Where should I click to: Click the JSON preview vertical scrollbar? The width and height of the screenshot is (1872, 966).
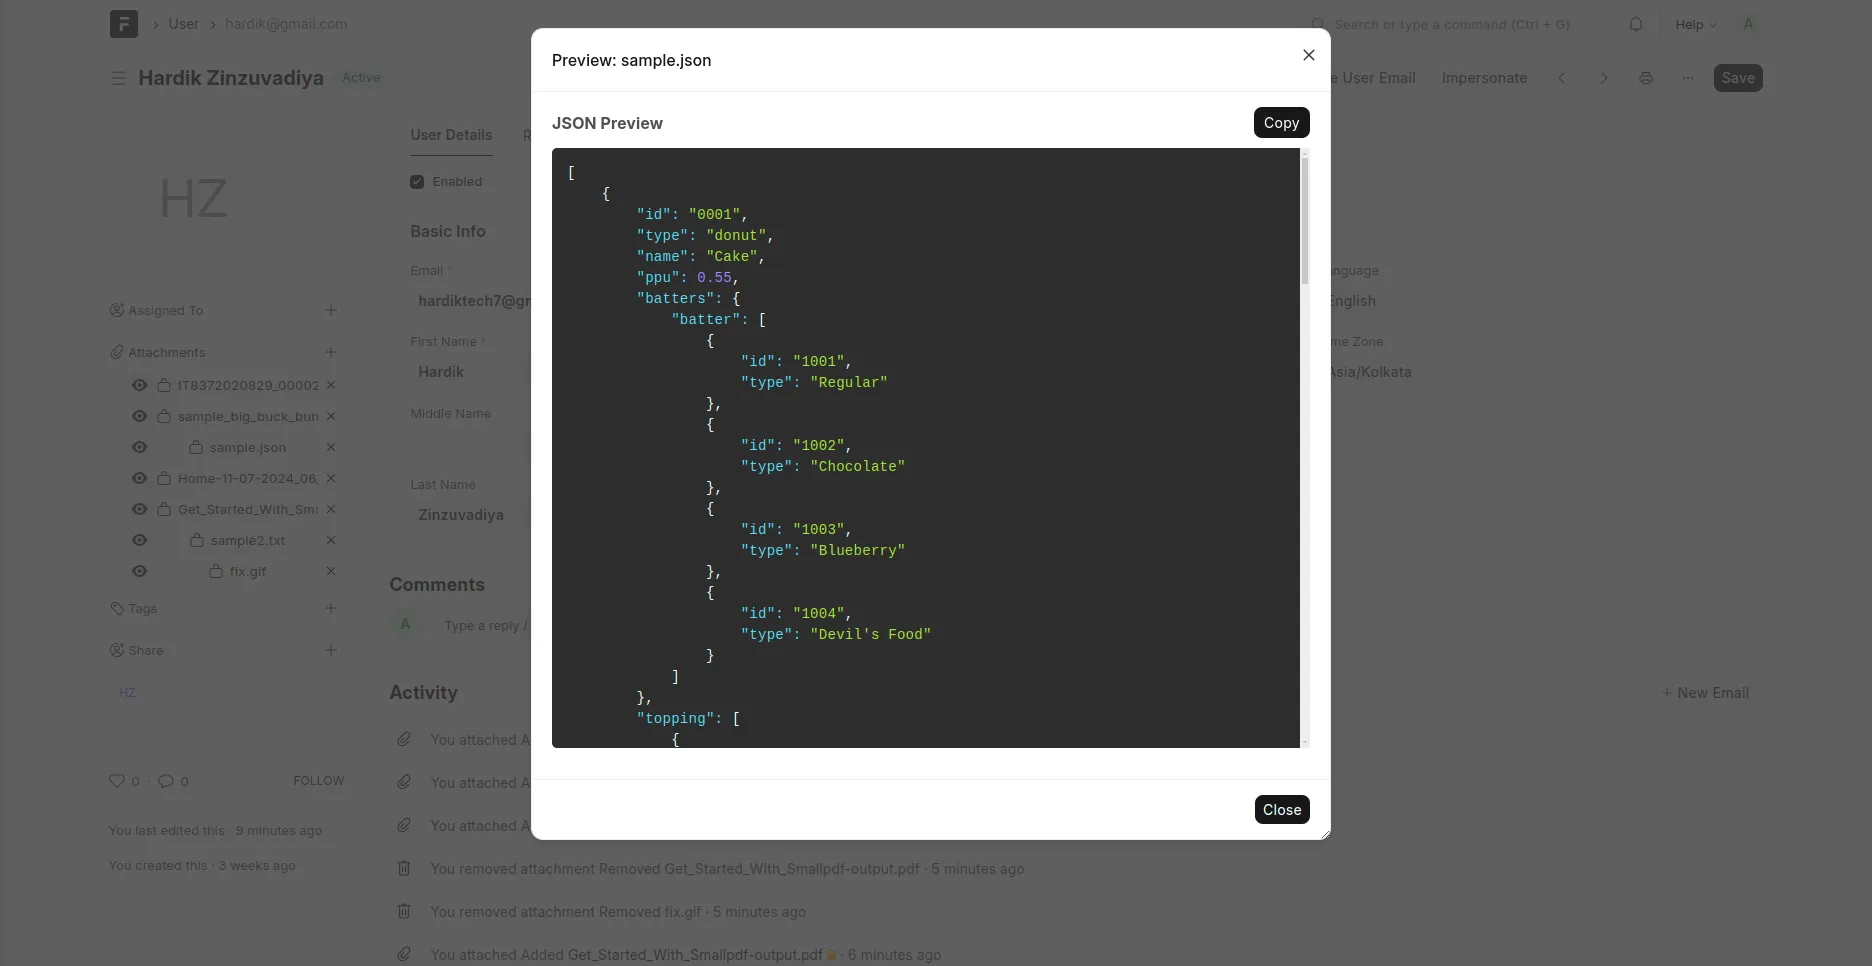(1304, 222)
